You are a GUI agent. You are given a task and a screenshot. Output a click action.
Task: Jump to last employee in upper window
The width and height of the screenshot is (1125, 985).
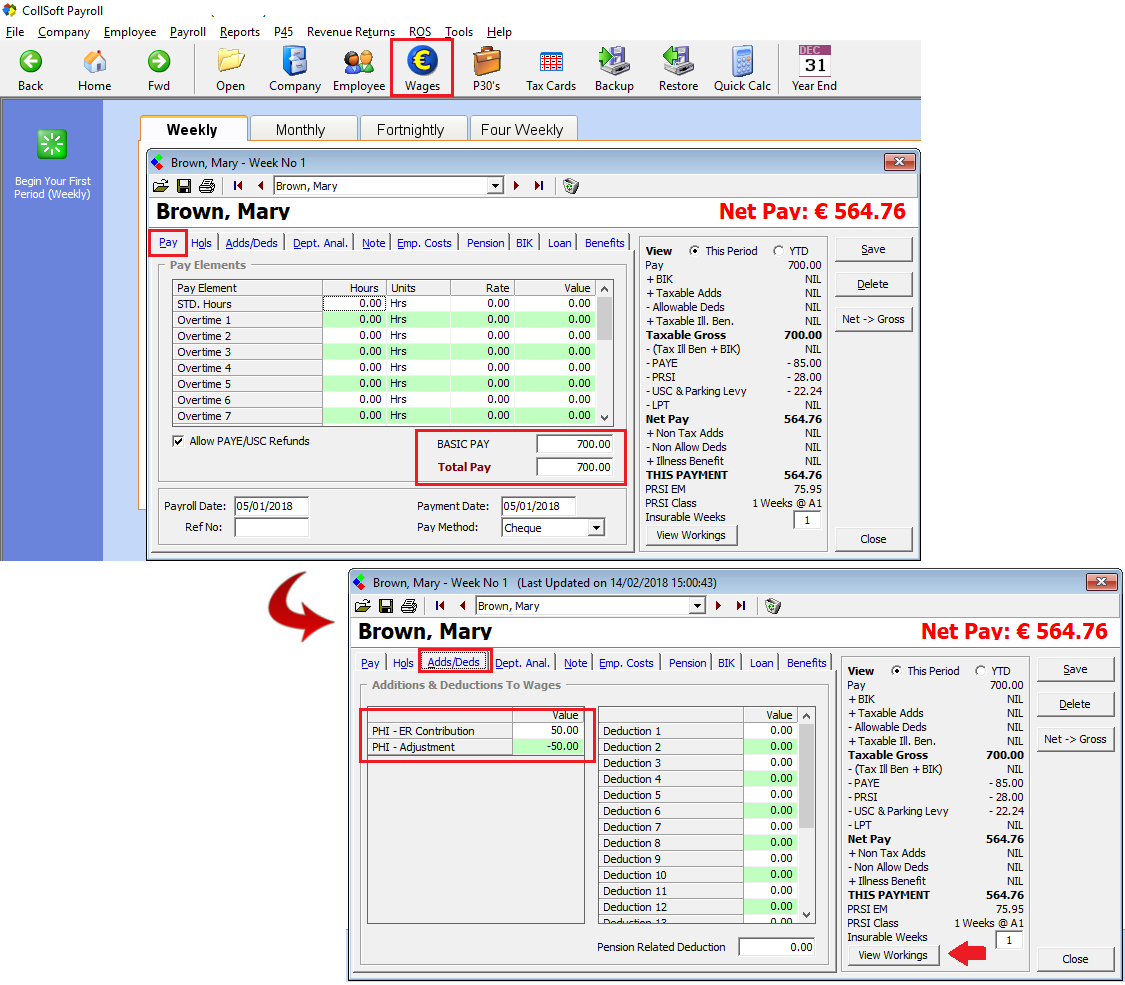[x=539, y=186]
